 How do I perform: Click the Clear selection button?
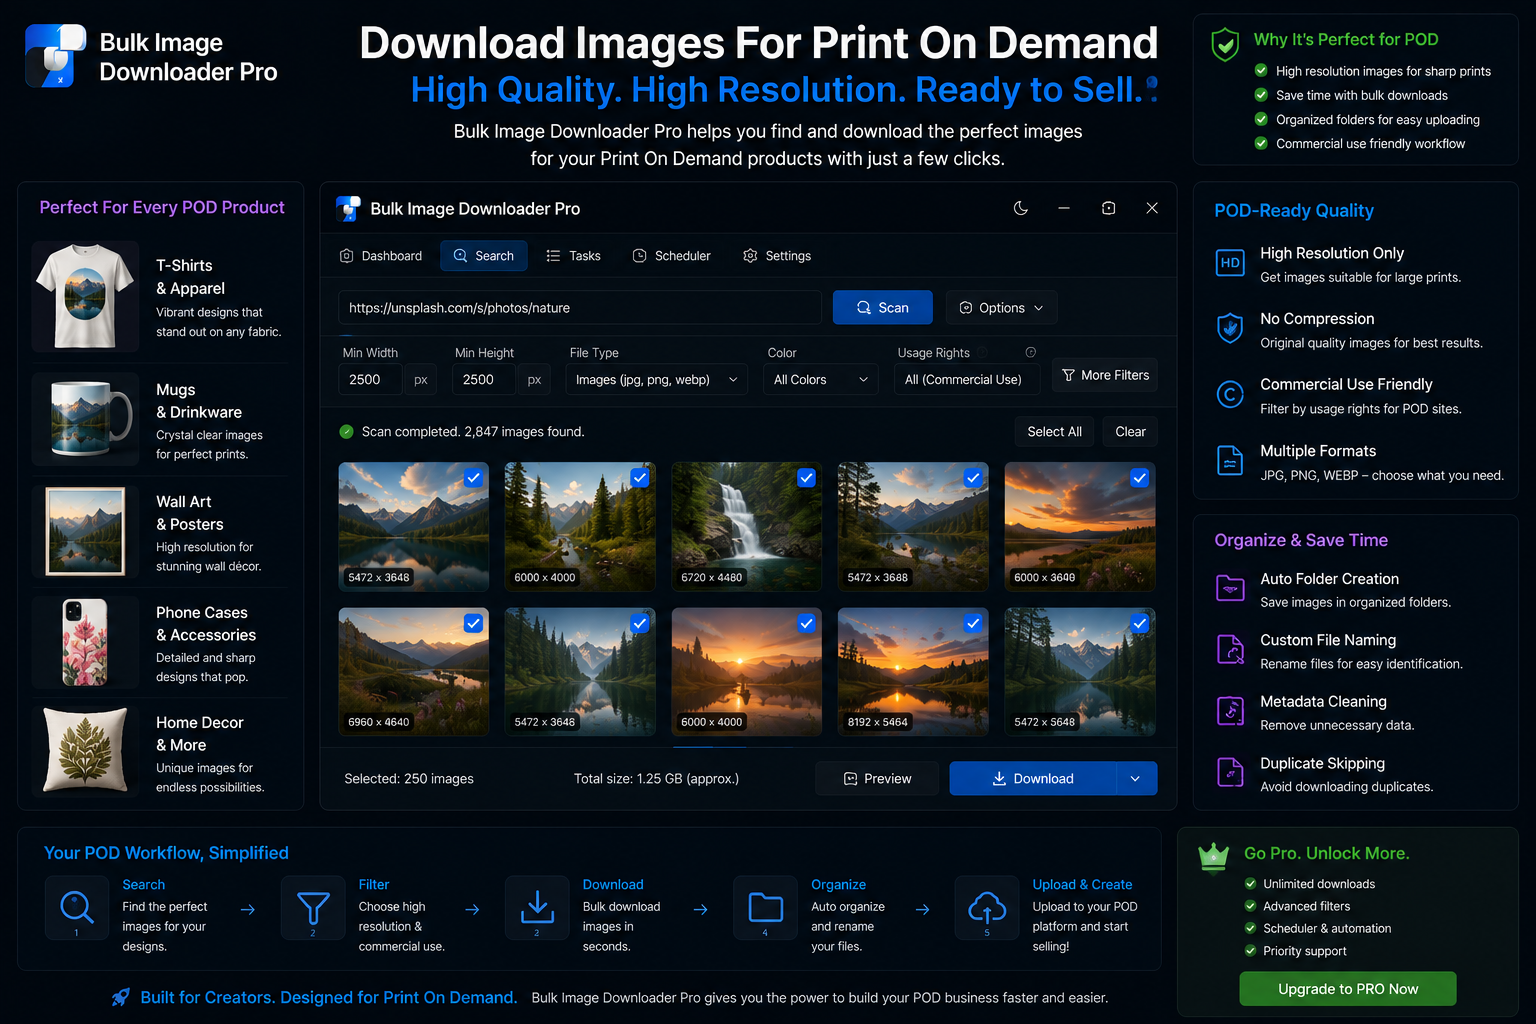coord(1130,432)
